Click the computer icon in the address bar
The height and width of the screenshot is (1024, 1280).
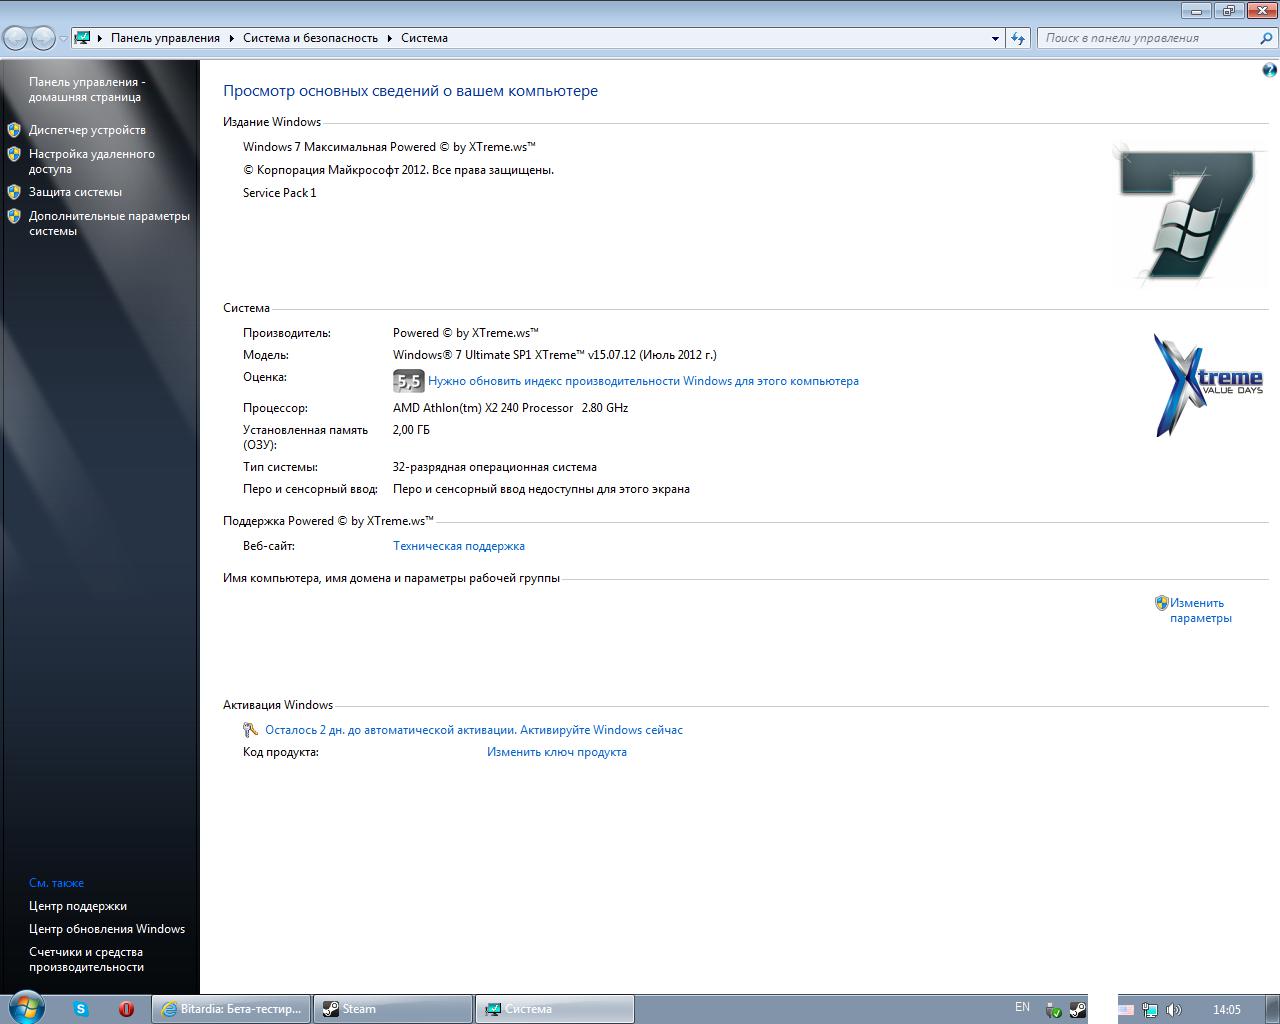[83, 38]
